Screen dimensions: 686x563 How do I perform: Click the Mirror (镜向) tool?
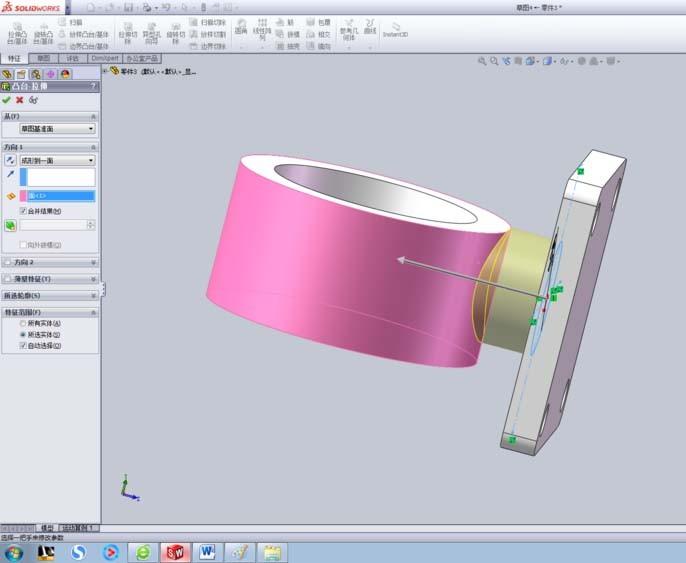[x=318, y=46]
